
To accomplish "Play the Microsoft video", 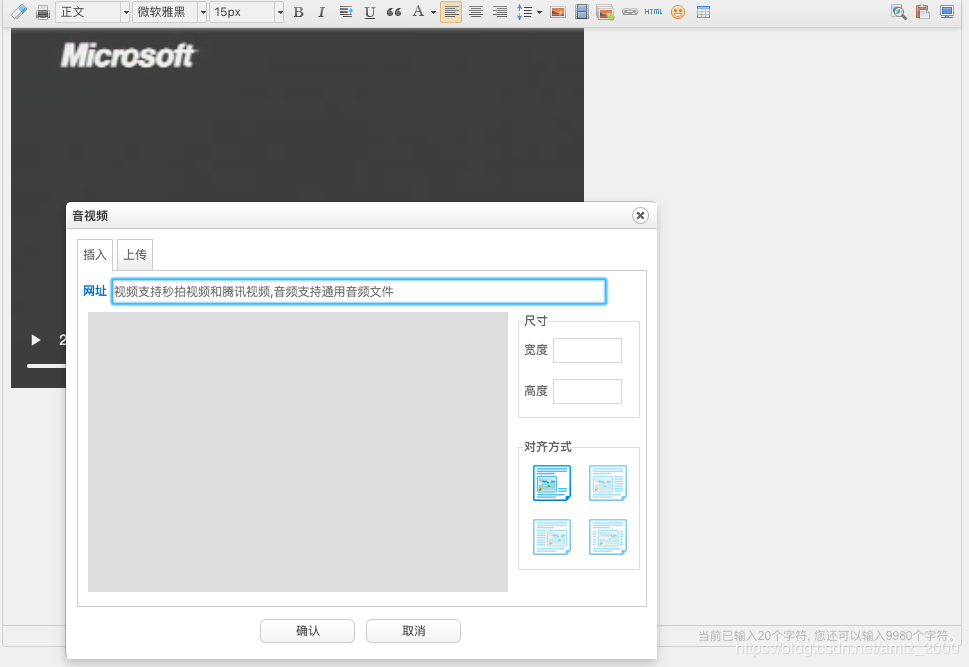I will point(36,340).
